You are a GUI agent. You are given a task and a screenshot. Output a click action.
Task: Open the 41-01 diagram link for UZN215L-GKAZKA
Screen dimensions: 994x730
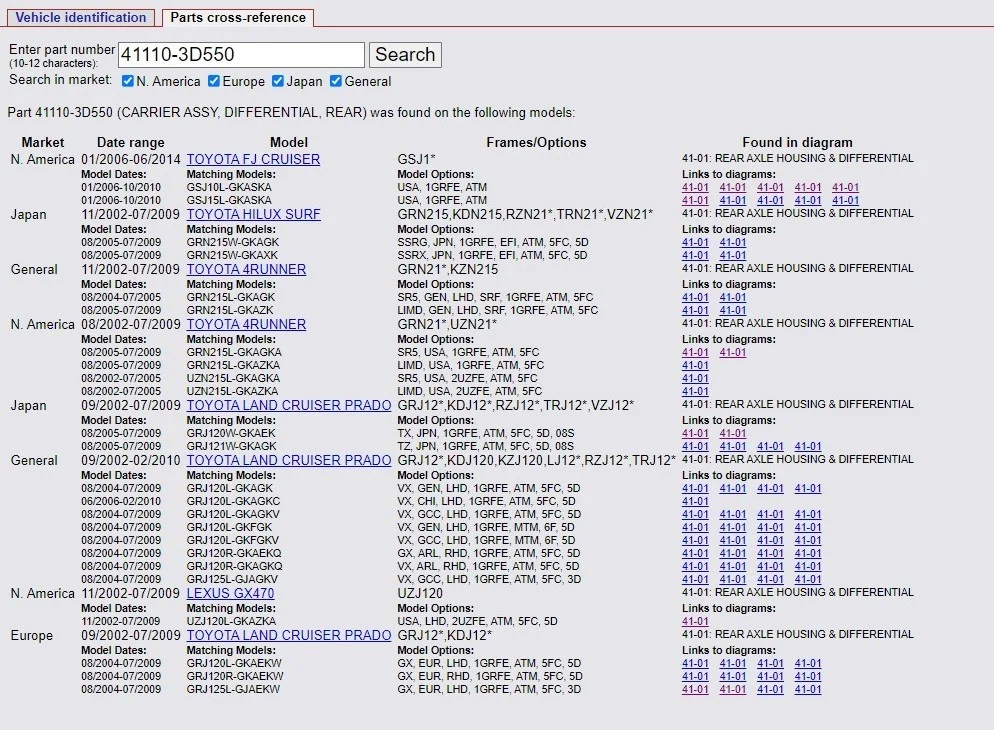tap(695, 392)
